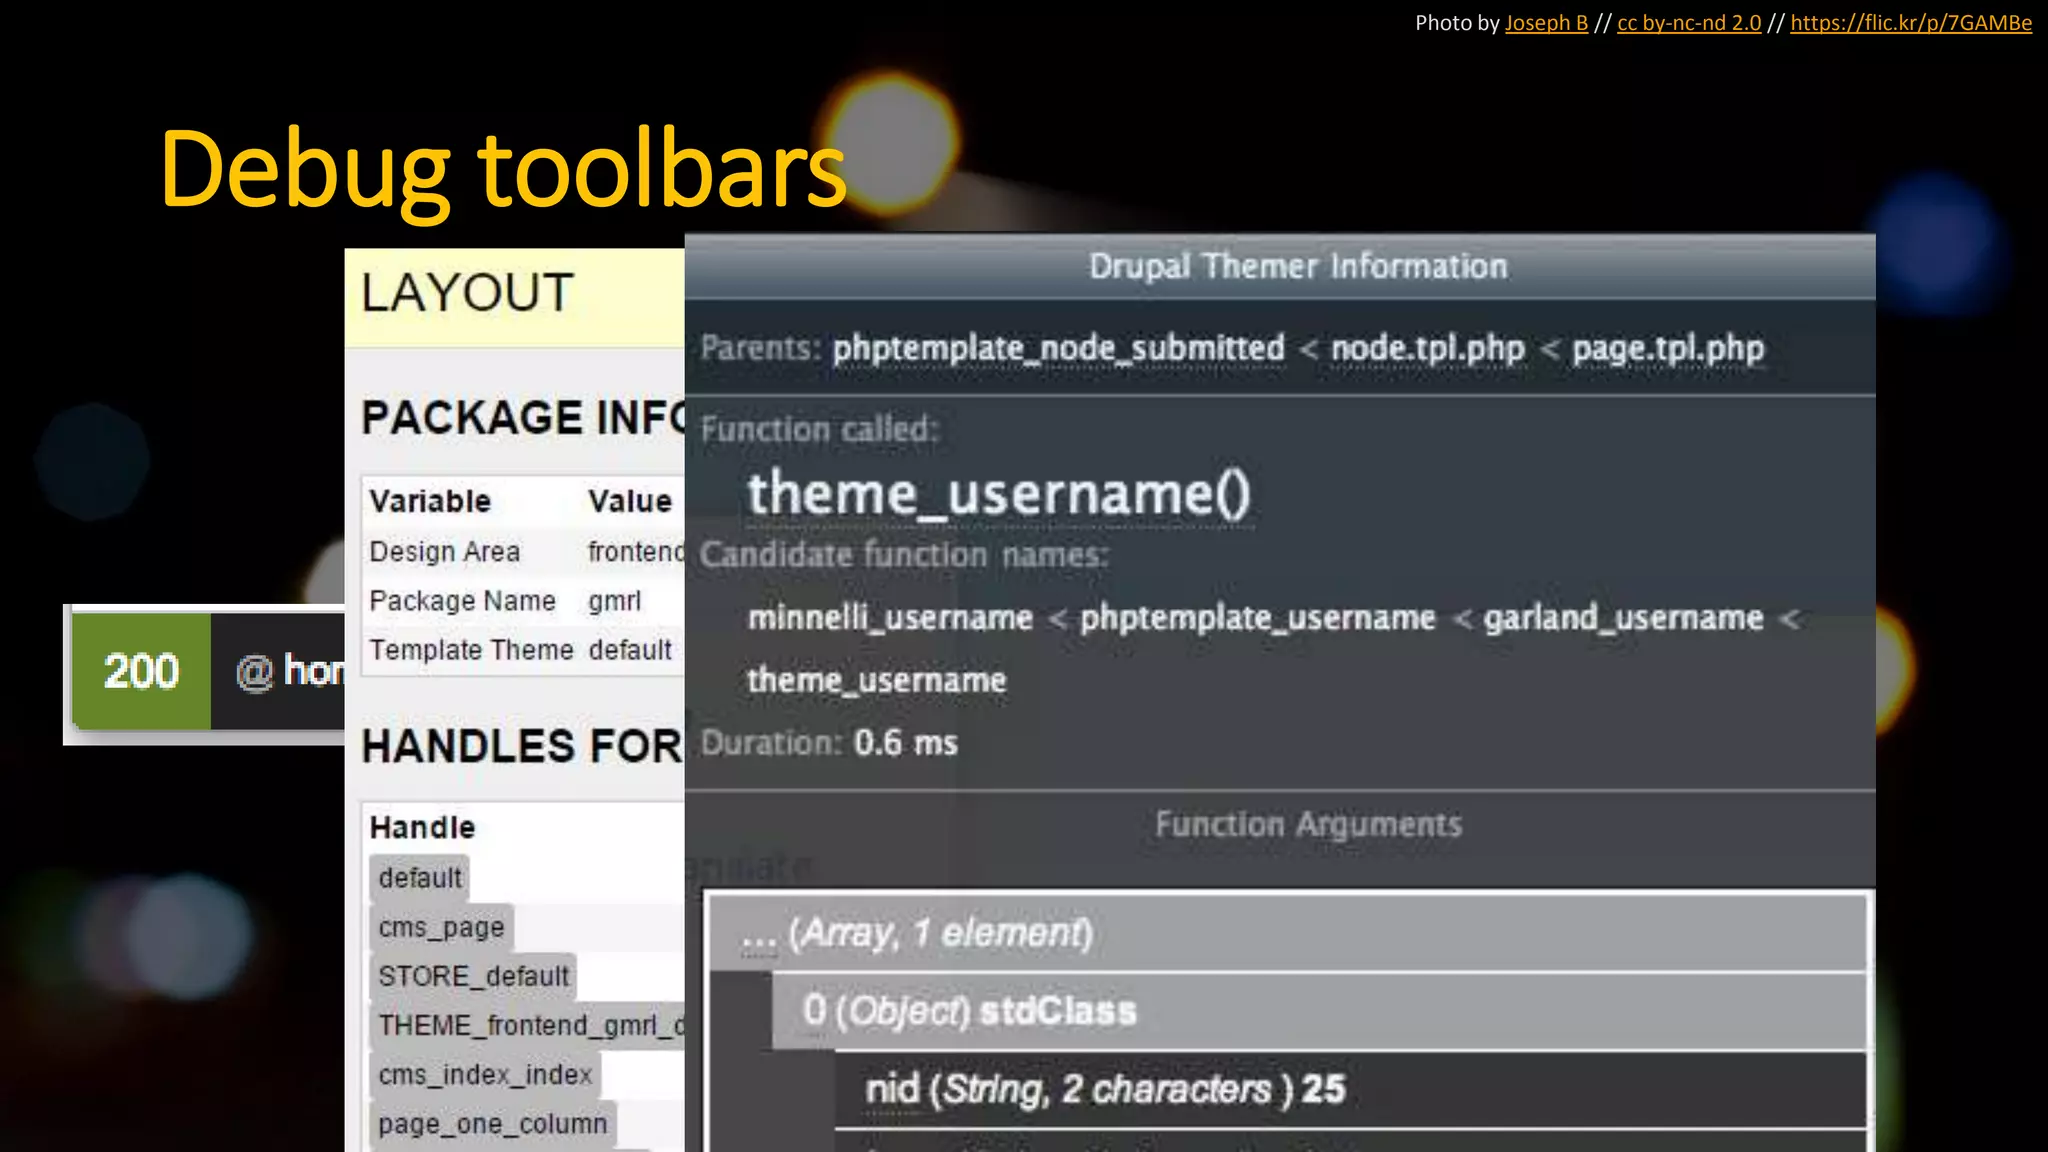
Task: Click the 'phptemplate_username' candidate name
Action: 1257,618
